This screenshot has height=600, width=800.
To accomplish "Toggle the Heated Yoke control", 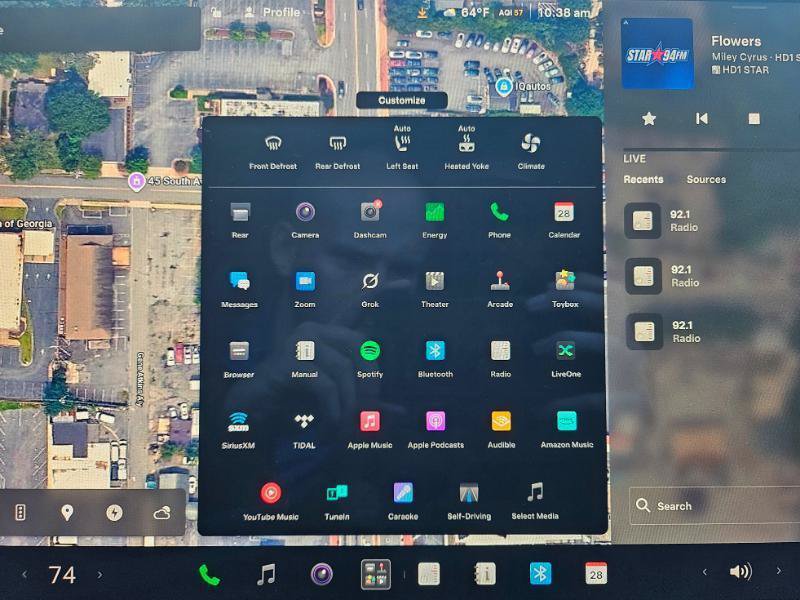I will click(x=466, y=147).
